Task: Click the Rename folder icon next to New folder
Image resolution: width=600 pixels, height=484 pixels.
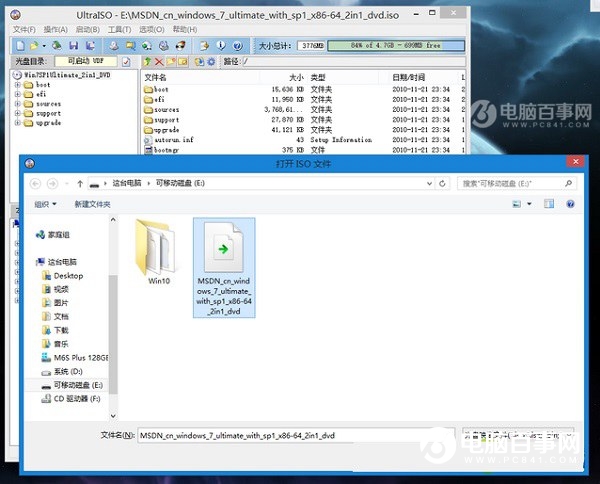Action: coord(183,62)
